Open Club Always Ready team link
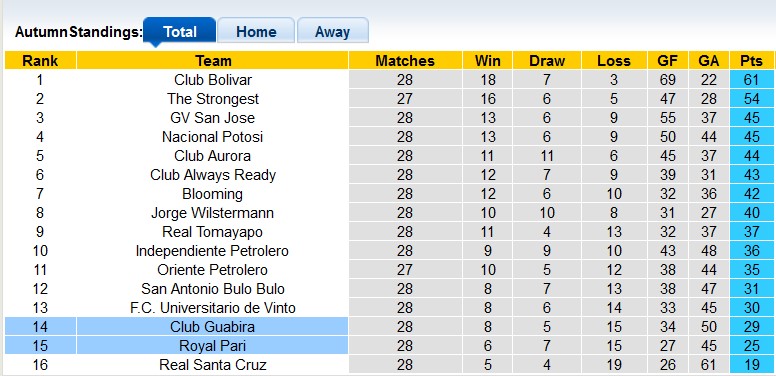Viewport: 776px width, 376px height. click(x=213, y=175)
